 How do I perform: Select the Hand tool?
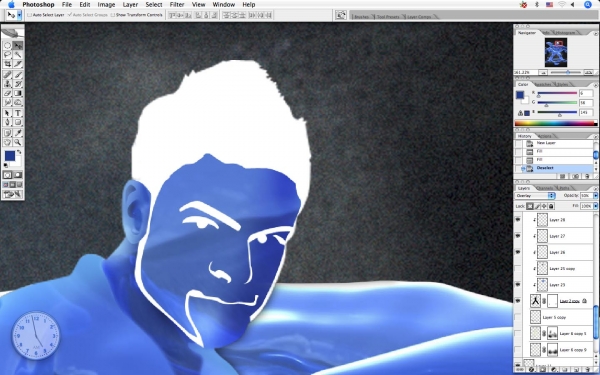tap(7, 142)
